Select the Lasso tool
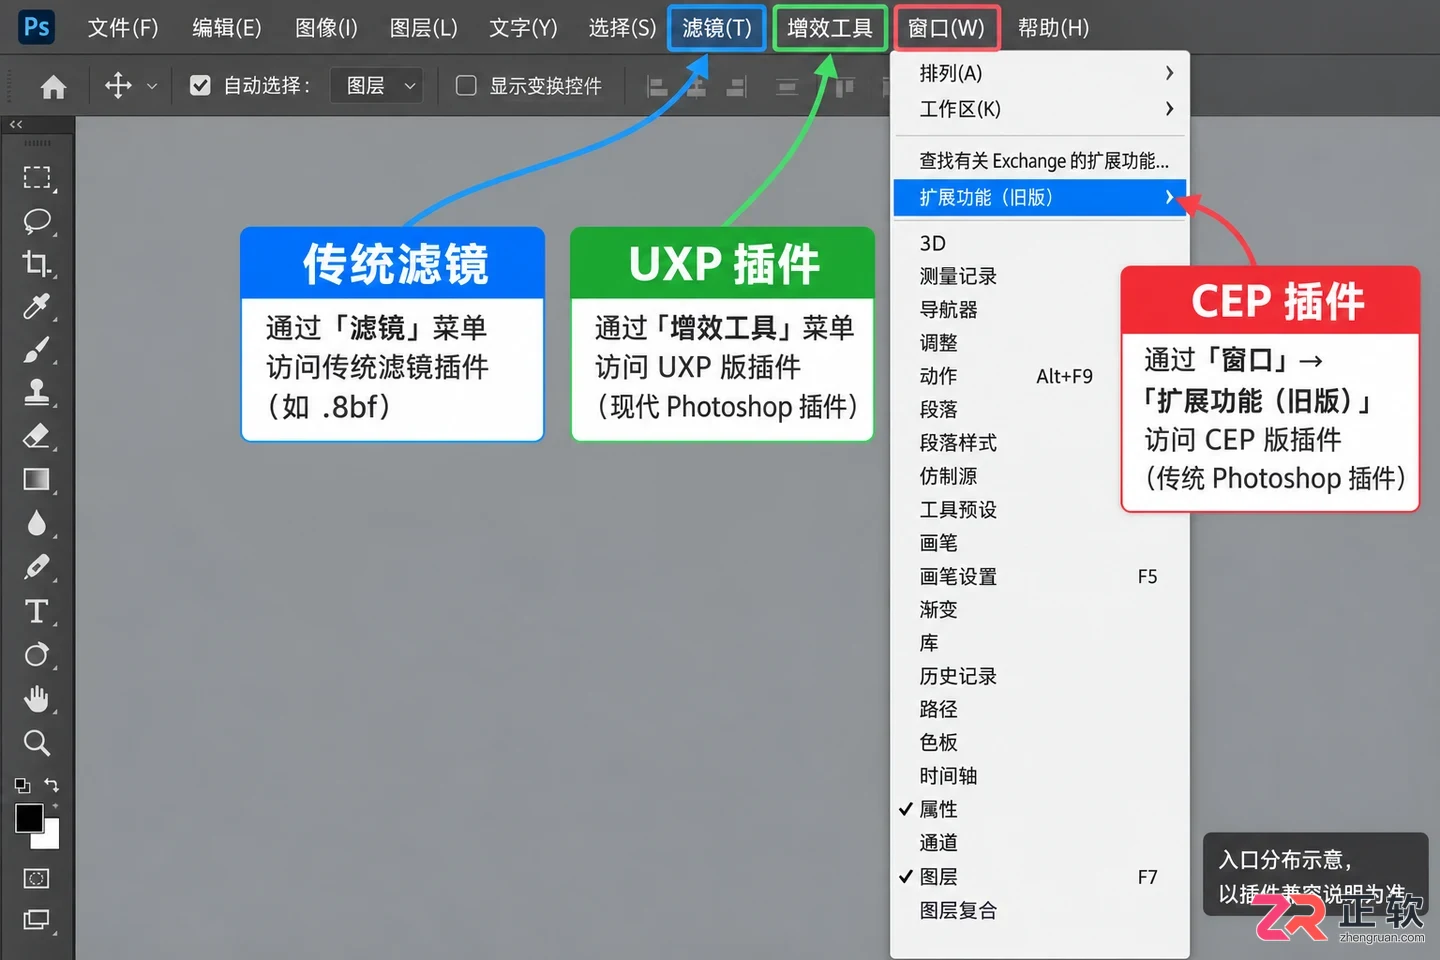This screenshot has width=1440, height=960. [x=37, y=221]
